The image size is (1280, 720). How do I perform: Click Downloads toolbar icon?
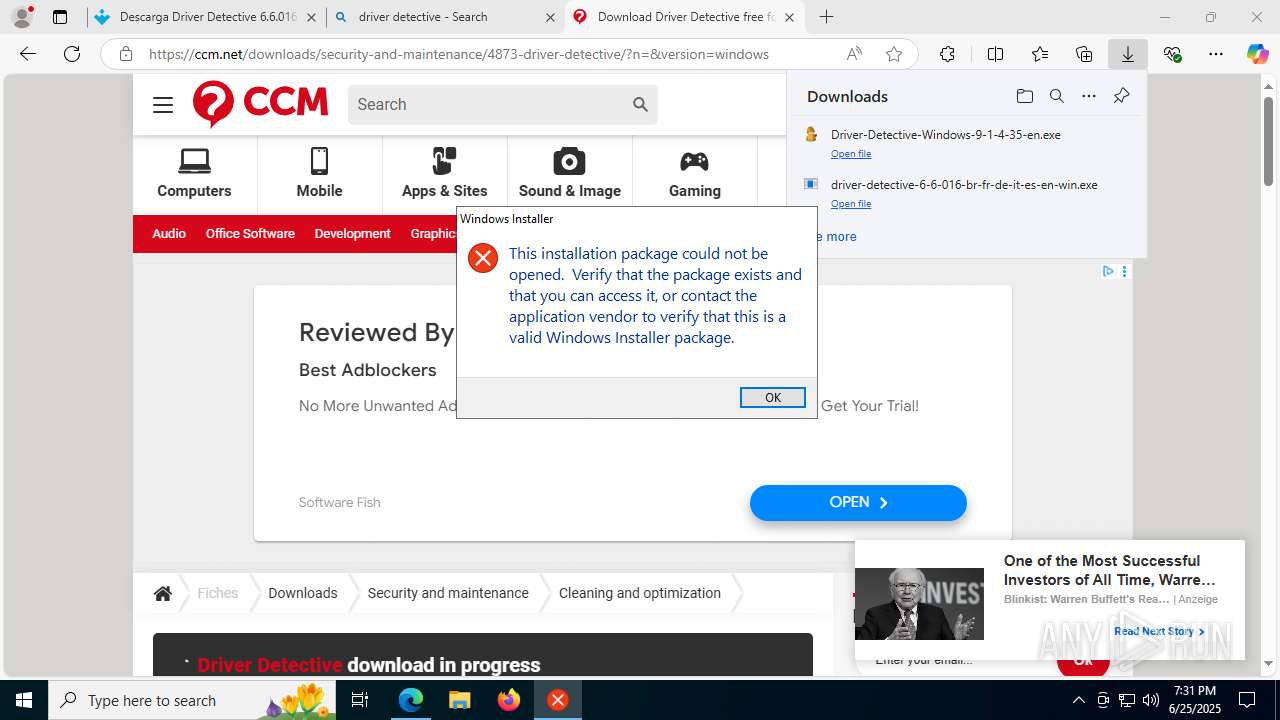click(x=1127, y=54)
